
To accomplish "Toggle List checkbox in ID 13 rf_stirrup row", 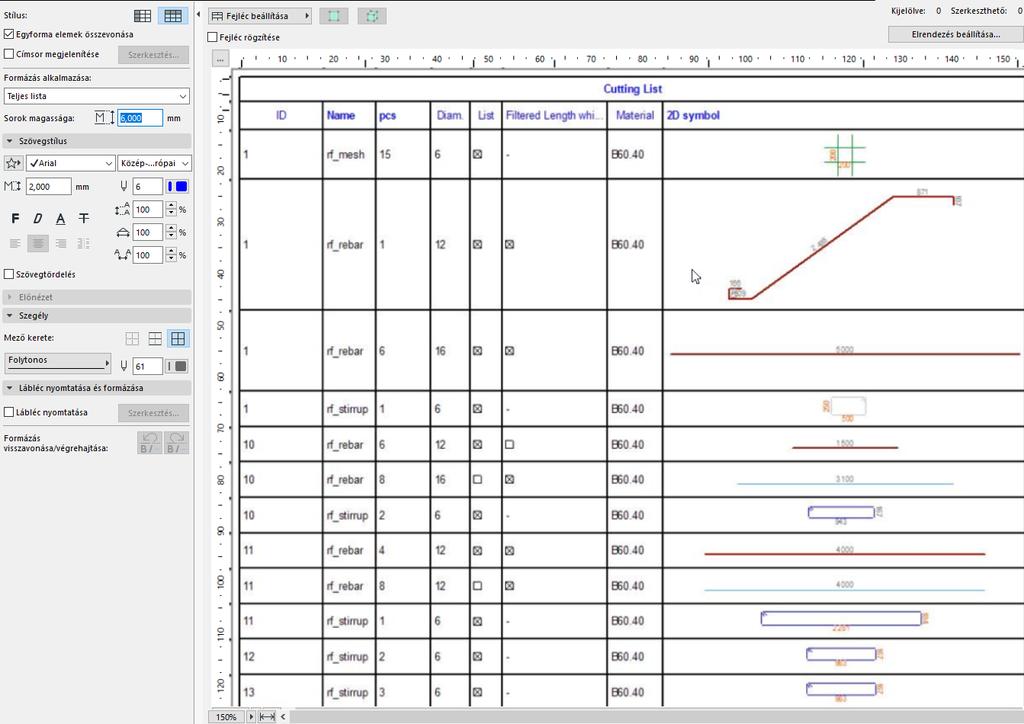I will pyautogui.click(x=477, y=692).
